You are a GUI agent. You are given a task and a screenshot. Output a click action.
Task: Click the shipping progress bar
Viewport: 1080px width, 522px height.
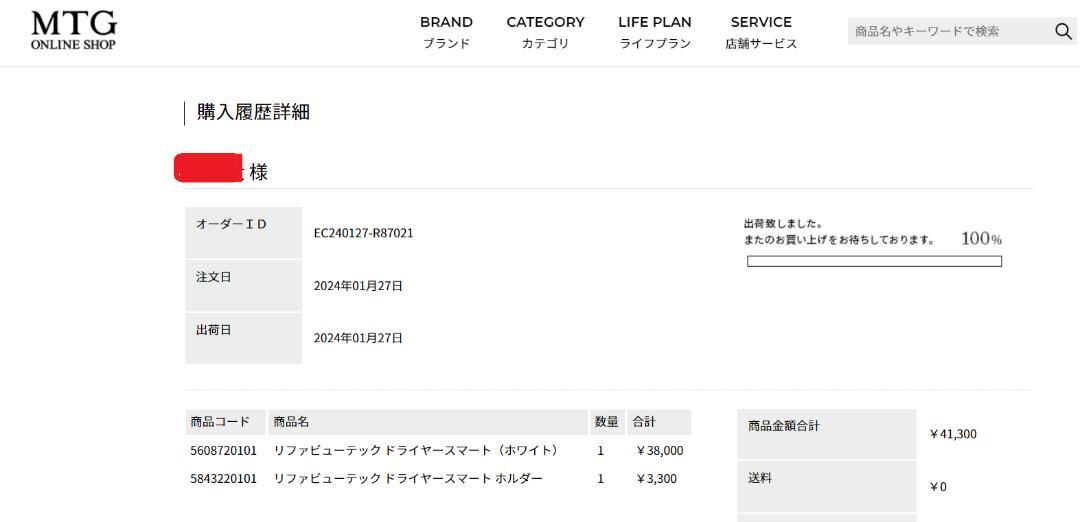click(x=874, y=261)
